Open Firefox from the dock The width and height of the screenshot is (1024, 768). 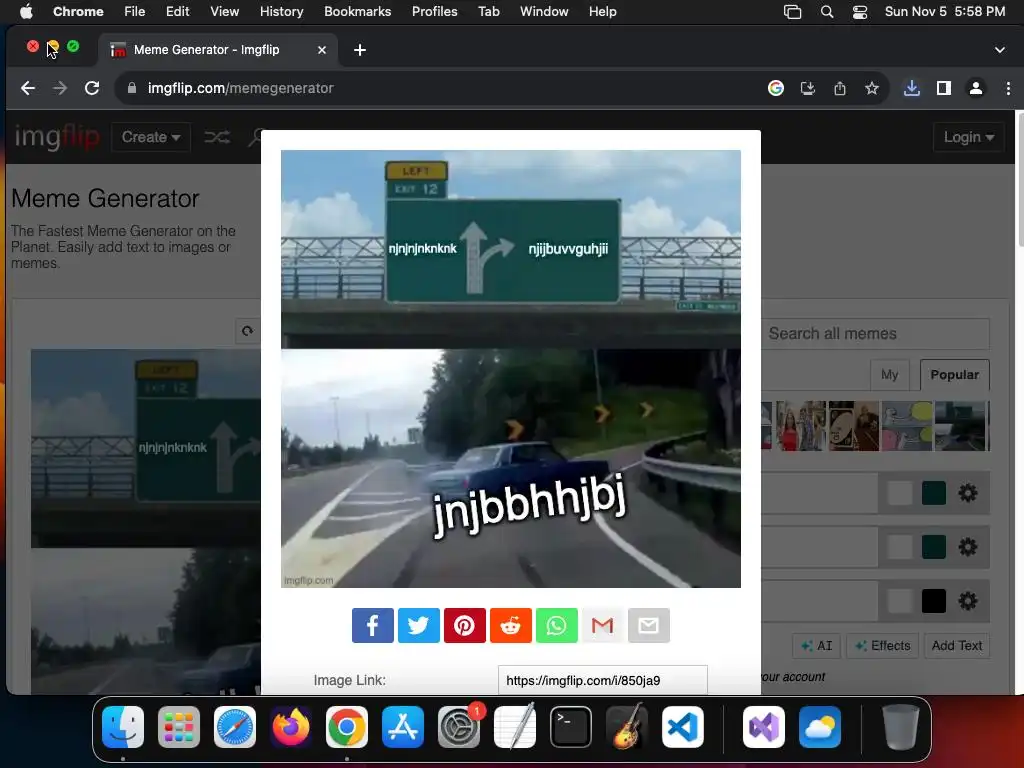[291, 727]
